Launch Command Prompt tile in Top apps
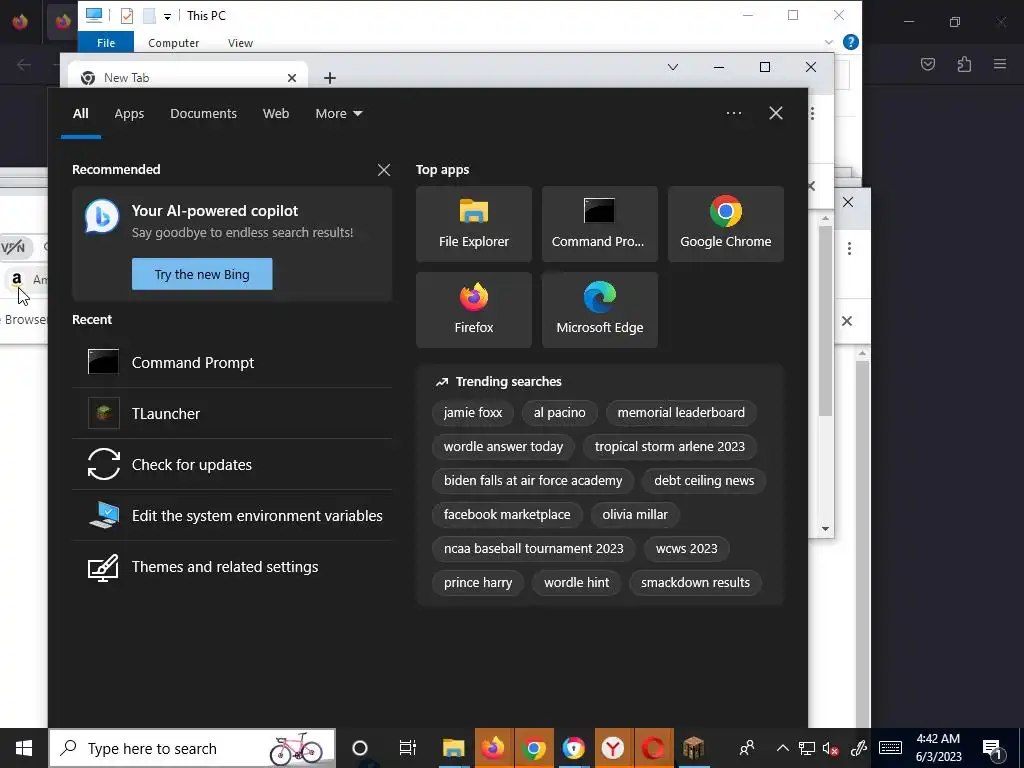The image size is (1024, 768). 600,224
